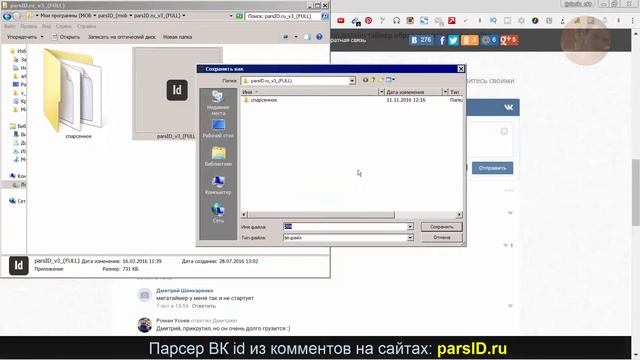Open Вид menu in Explorer
Screen dimensions: 640x360
point(47,26)
